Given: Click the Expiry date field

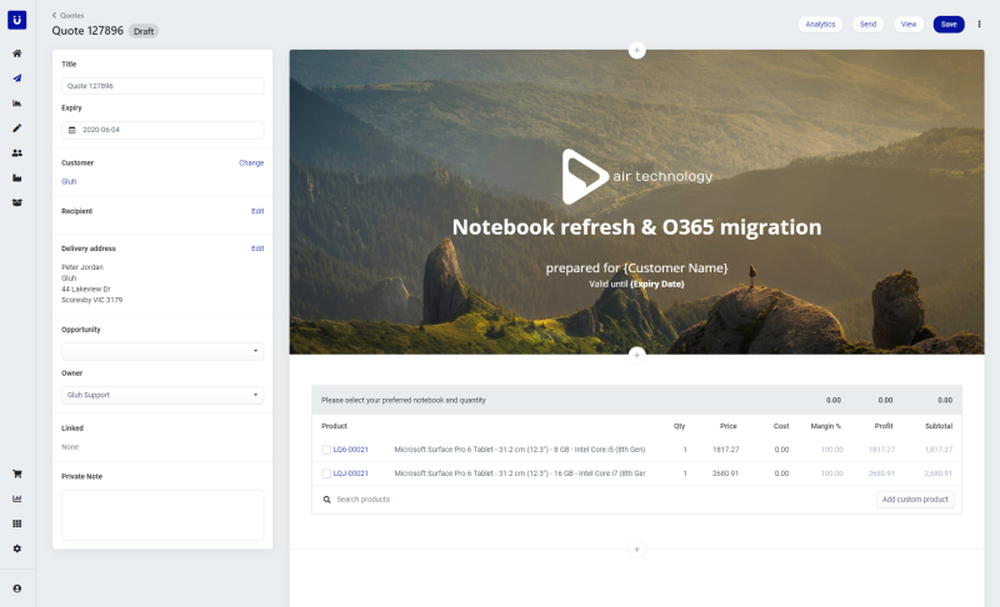Looking at the screenshot, I should pos(163,130).
